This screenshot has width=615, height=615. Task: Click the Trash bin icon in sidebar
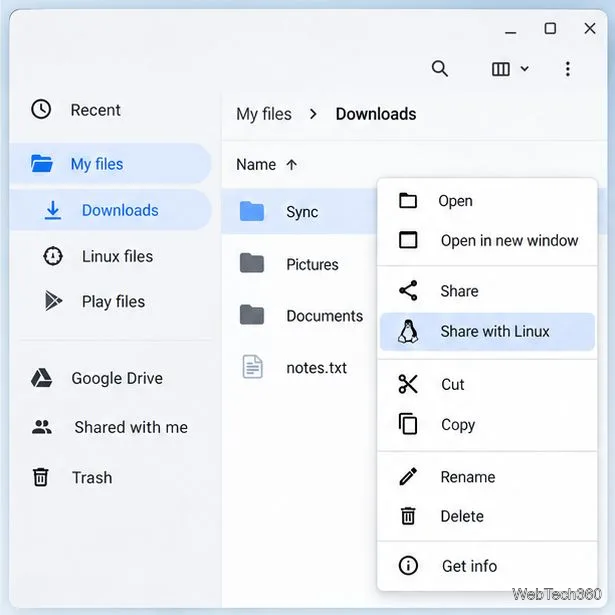point(41,477)
